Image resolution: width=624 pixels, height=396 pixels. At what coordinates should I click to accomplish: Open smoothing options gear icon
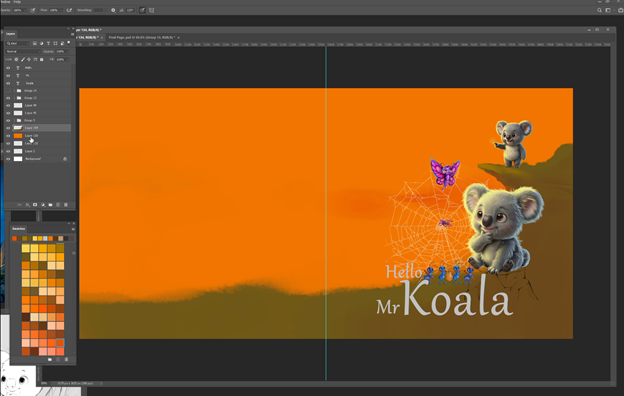(113, 10)
